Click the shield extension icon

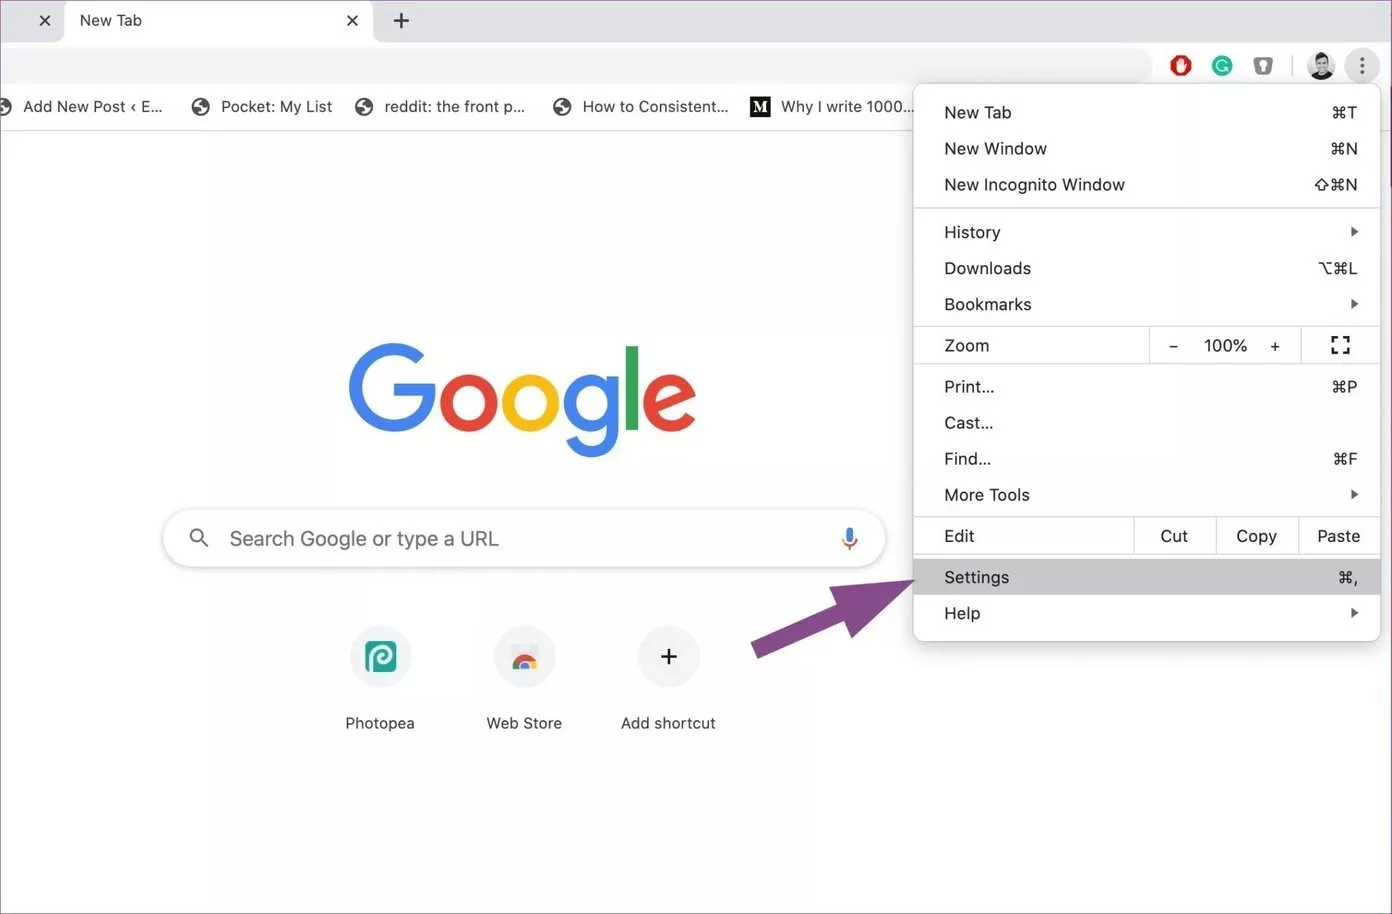tap(1263, 65)
